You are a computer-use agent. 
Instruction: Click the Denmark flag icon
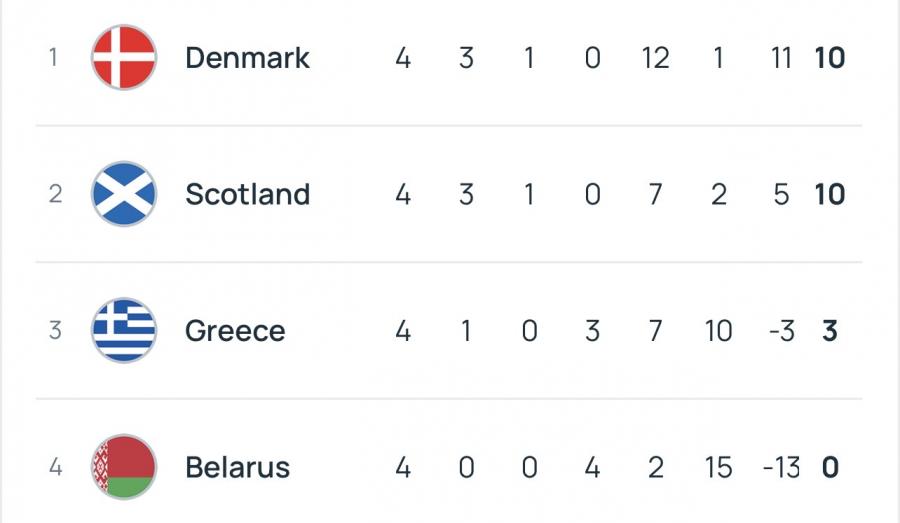(124, 58)
